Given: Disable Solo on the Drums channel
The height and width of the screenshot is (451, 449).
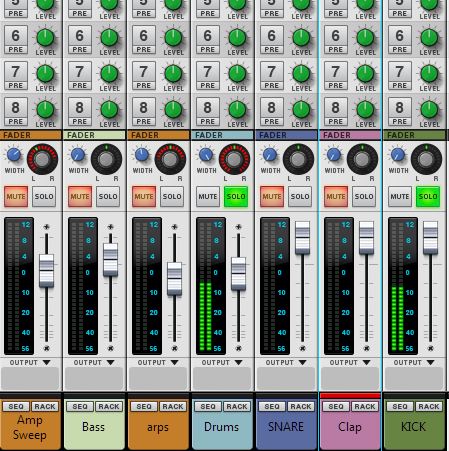Looking at the screenshot, I should click(236, 197).
